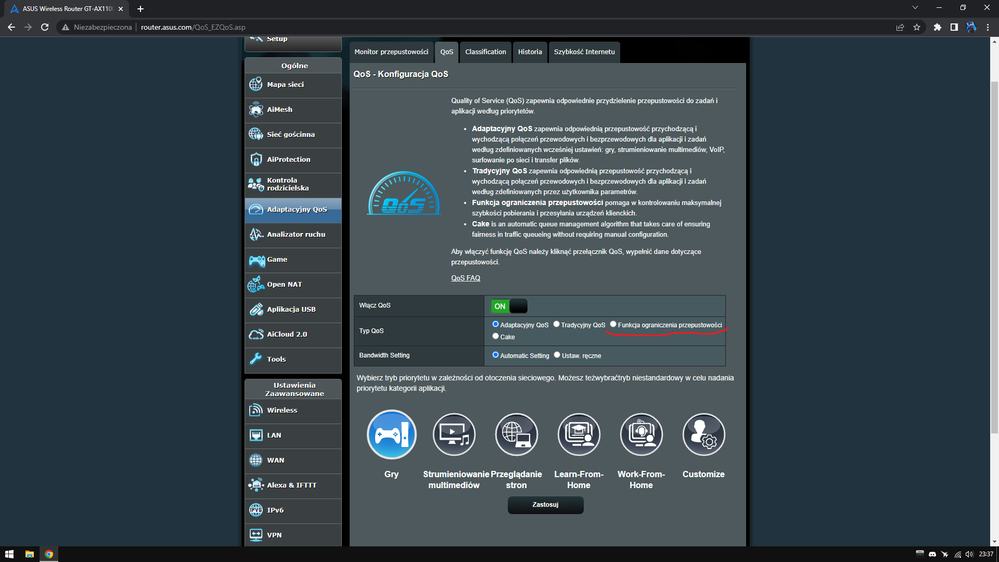Pick the Przeglądanie stron priority icon
This screenshot has width=999, height=562.
coord(516,435)
